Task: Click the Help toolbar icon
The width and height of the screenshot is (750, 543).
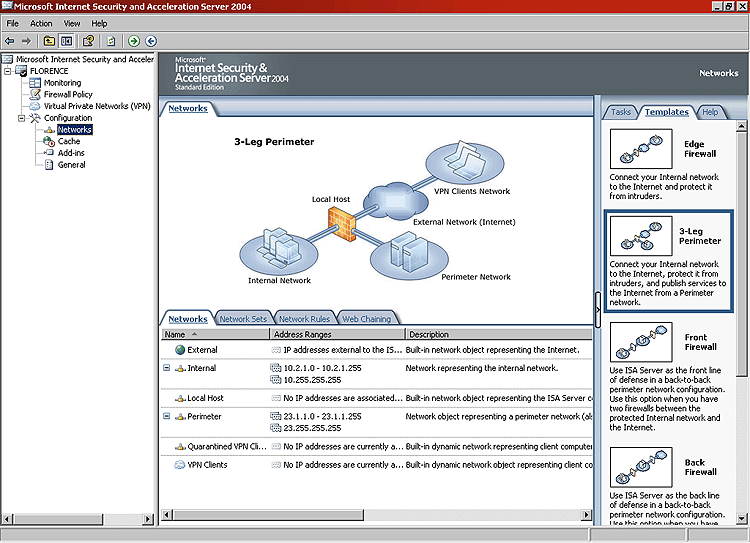Action: (x=88, y=41)
